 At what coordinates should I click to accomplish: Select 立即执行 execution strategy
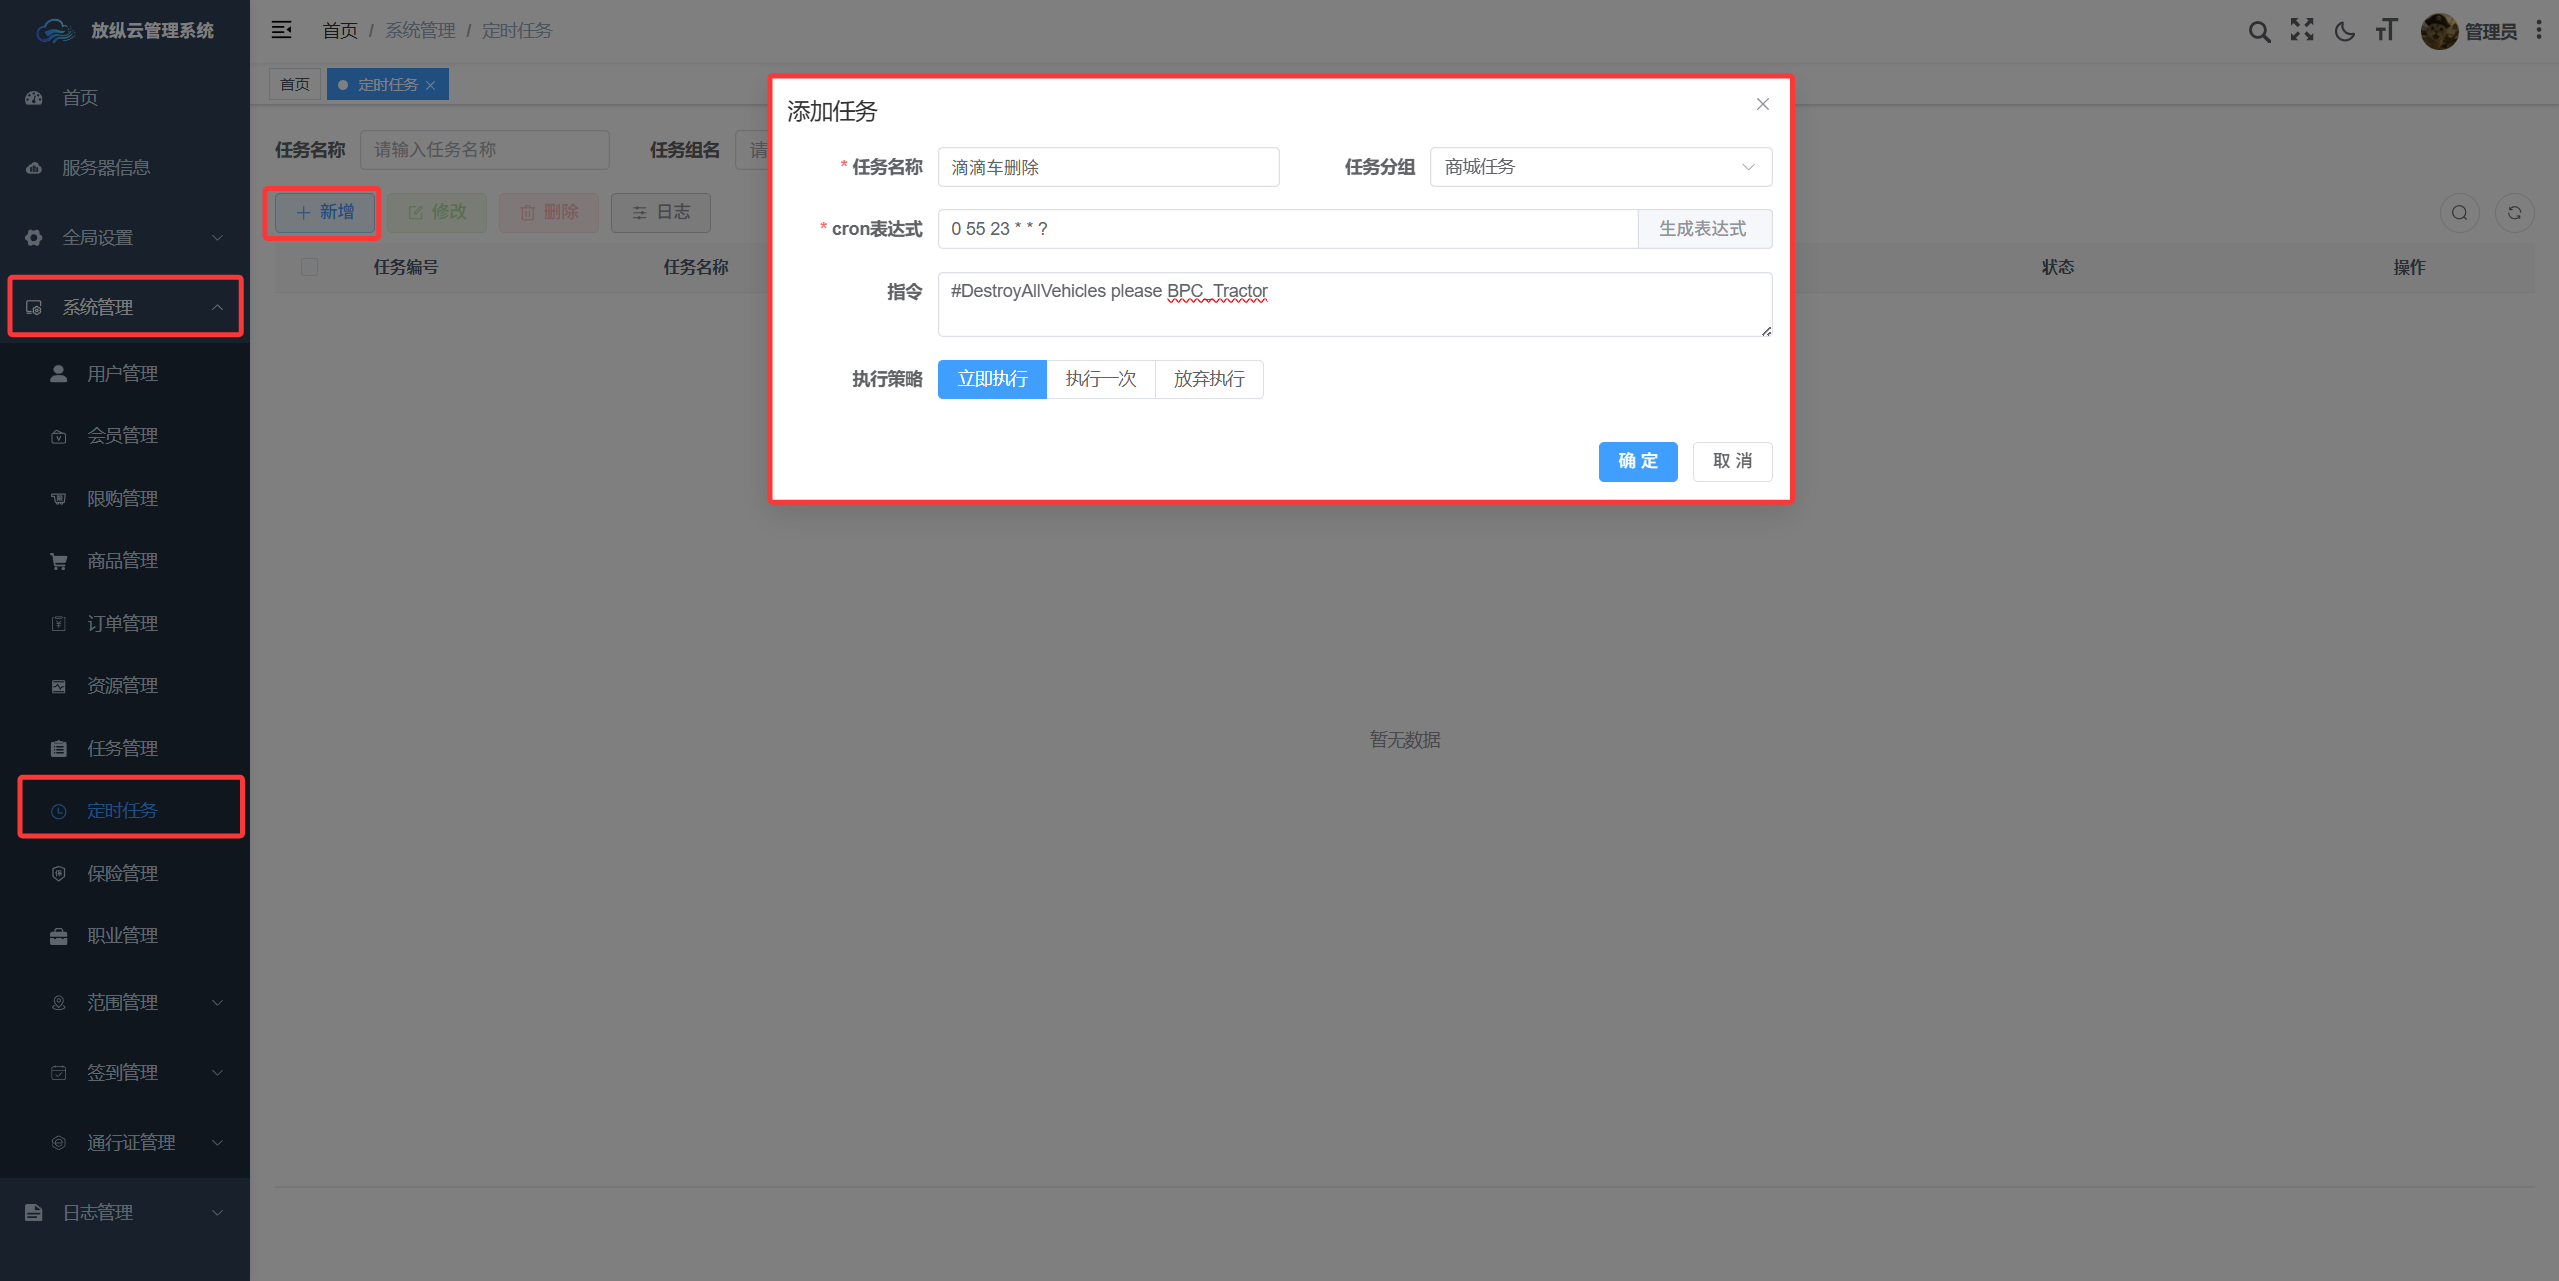992,379
